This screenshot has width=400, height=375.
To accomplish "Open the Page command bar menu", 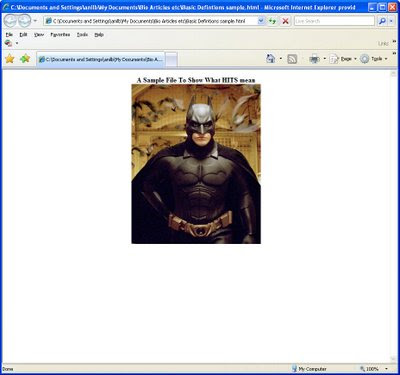I will pyautogui.click(x=343, y=59).
